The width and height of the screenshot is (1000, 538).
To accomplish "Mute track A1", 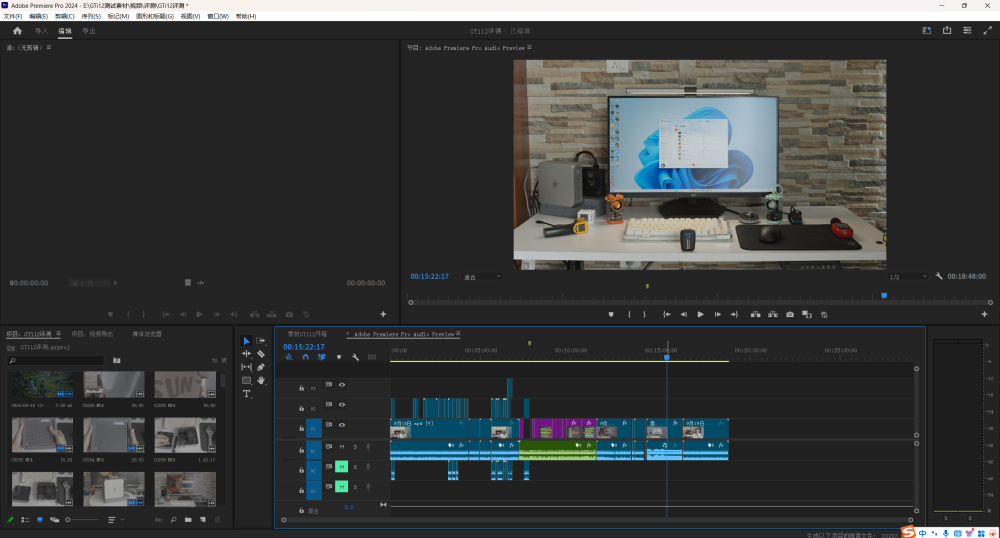I will coord(342,447).
